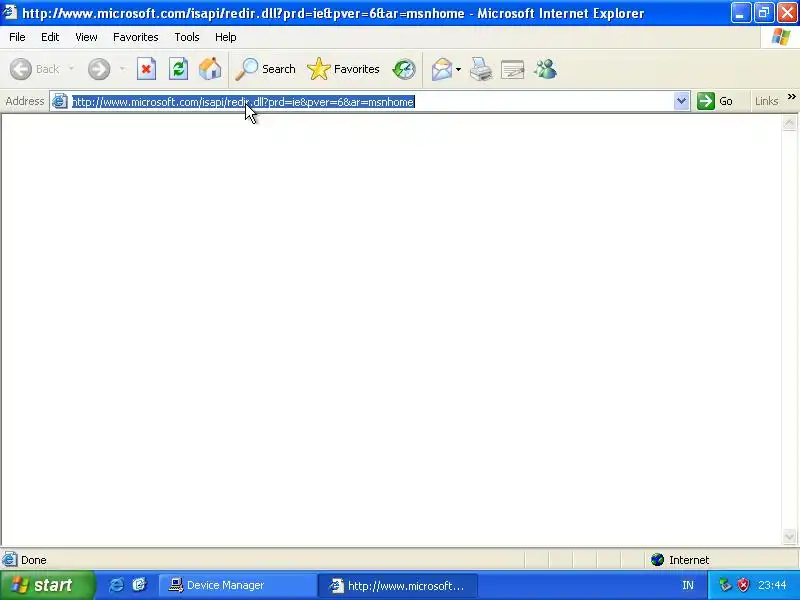Screen dimensions: 800x600
Task: Close the Internet Explorer window
Action: pyautogui.click(x=787, y=13)
